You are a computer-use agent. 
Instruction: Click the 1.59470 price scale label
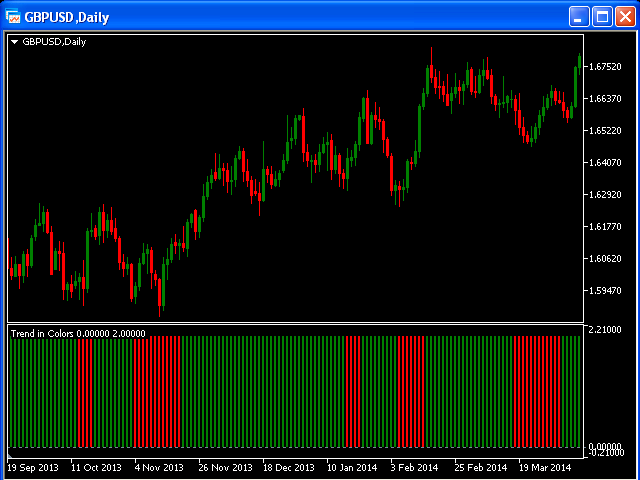604,291
